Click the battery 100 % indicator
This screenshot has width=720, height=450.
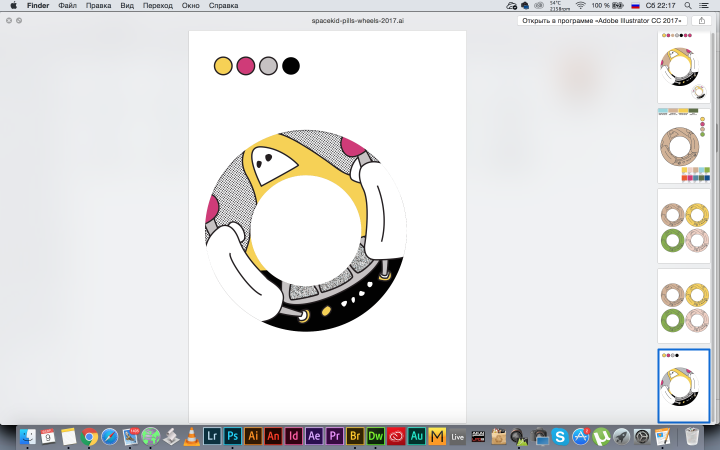(x=607, y=6)
